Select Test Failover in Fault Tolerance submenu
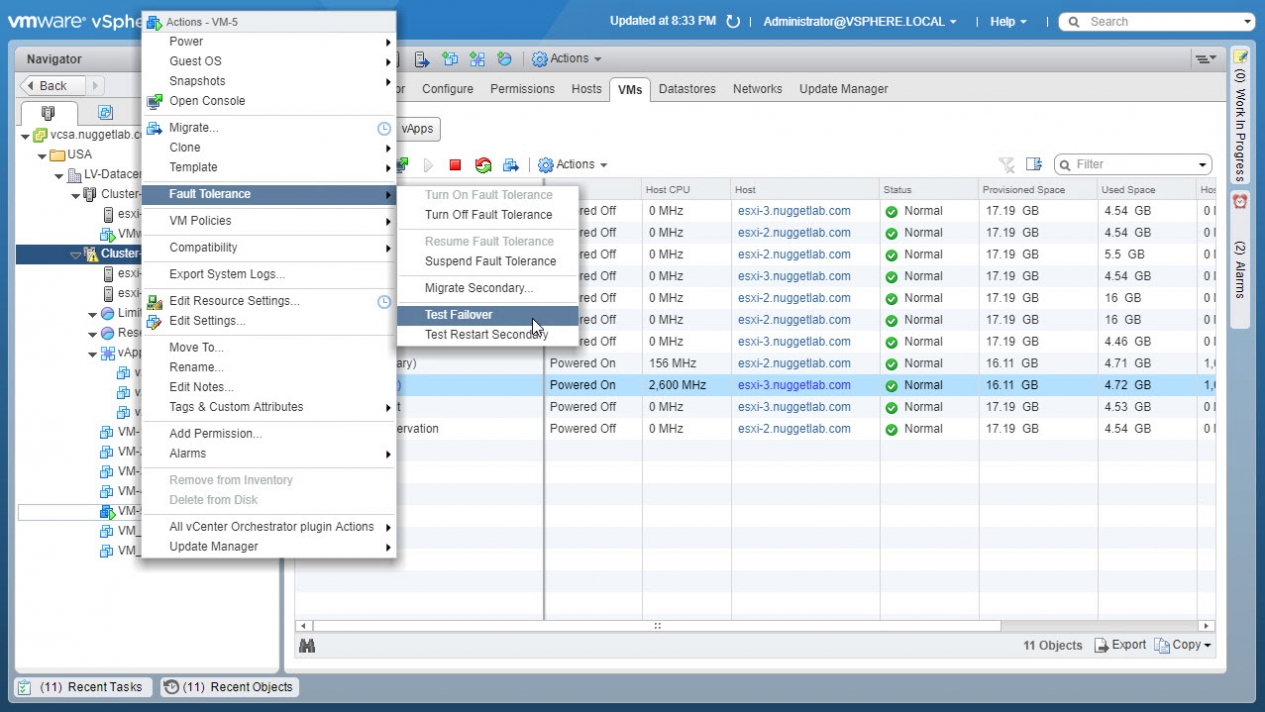 (x=458, y=315)
